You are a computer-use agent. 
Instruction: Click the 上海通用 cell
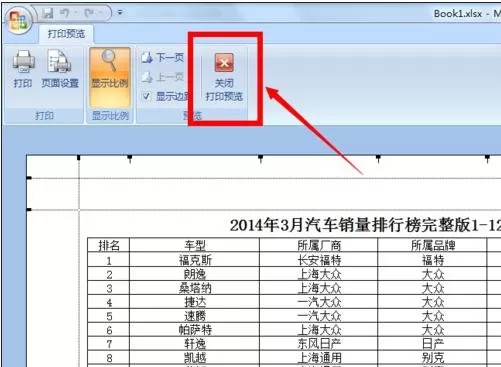click(319, 358)
